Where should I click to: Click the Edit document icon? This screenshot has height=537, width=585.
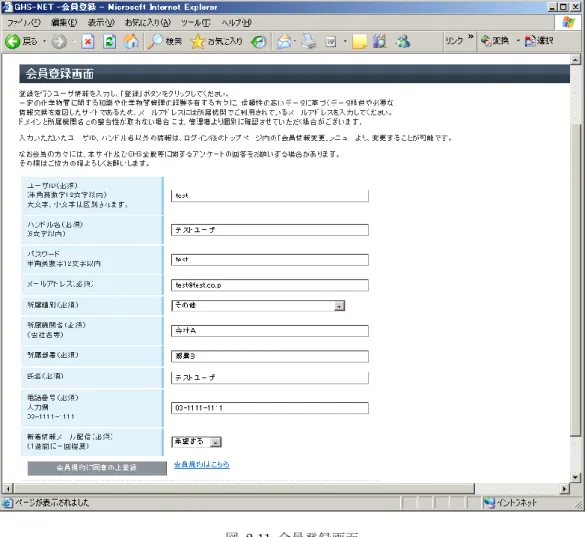[331, 41]
